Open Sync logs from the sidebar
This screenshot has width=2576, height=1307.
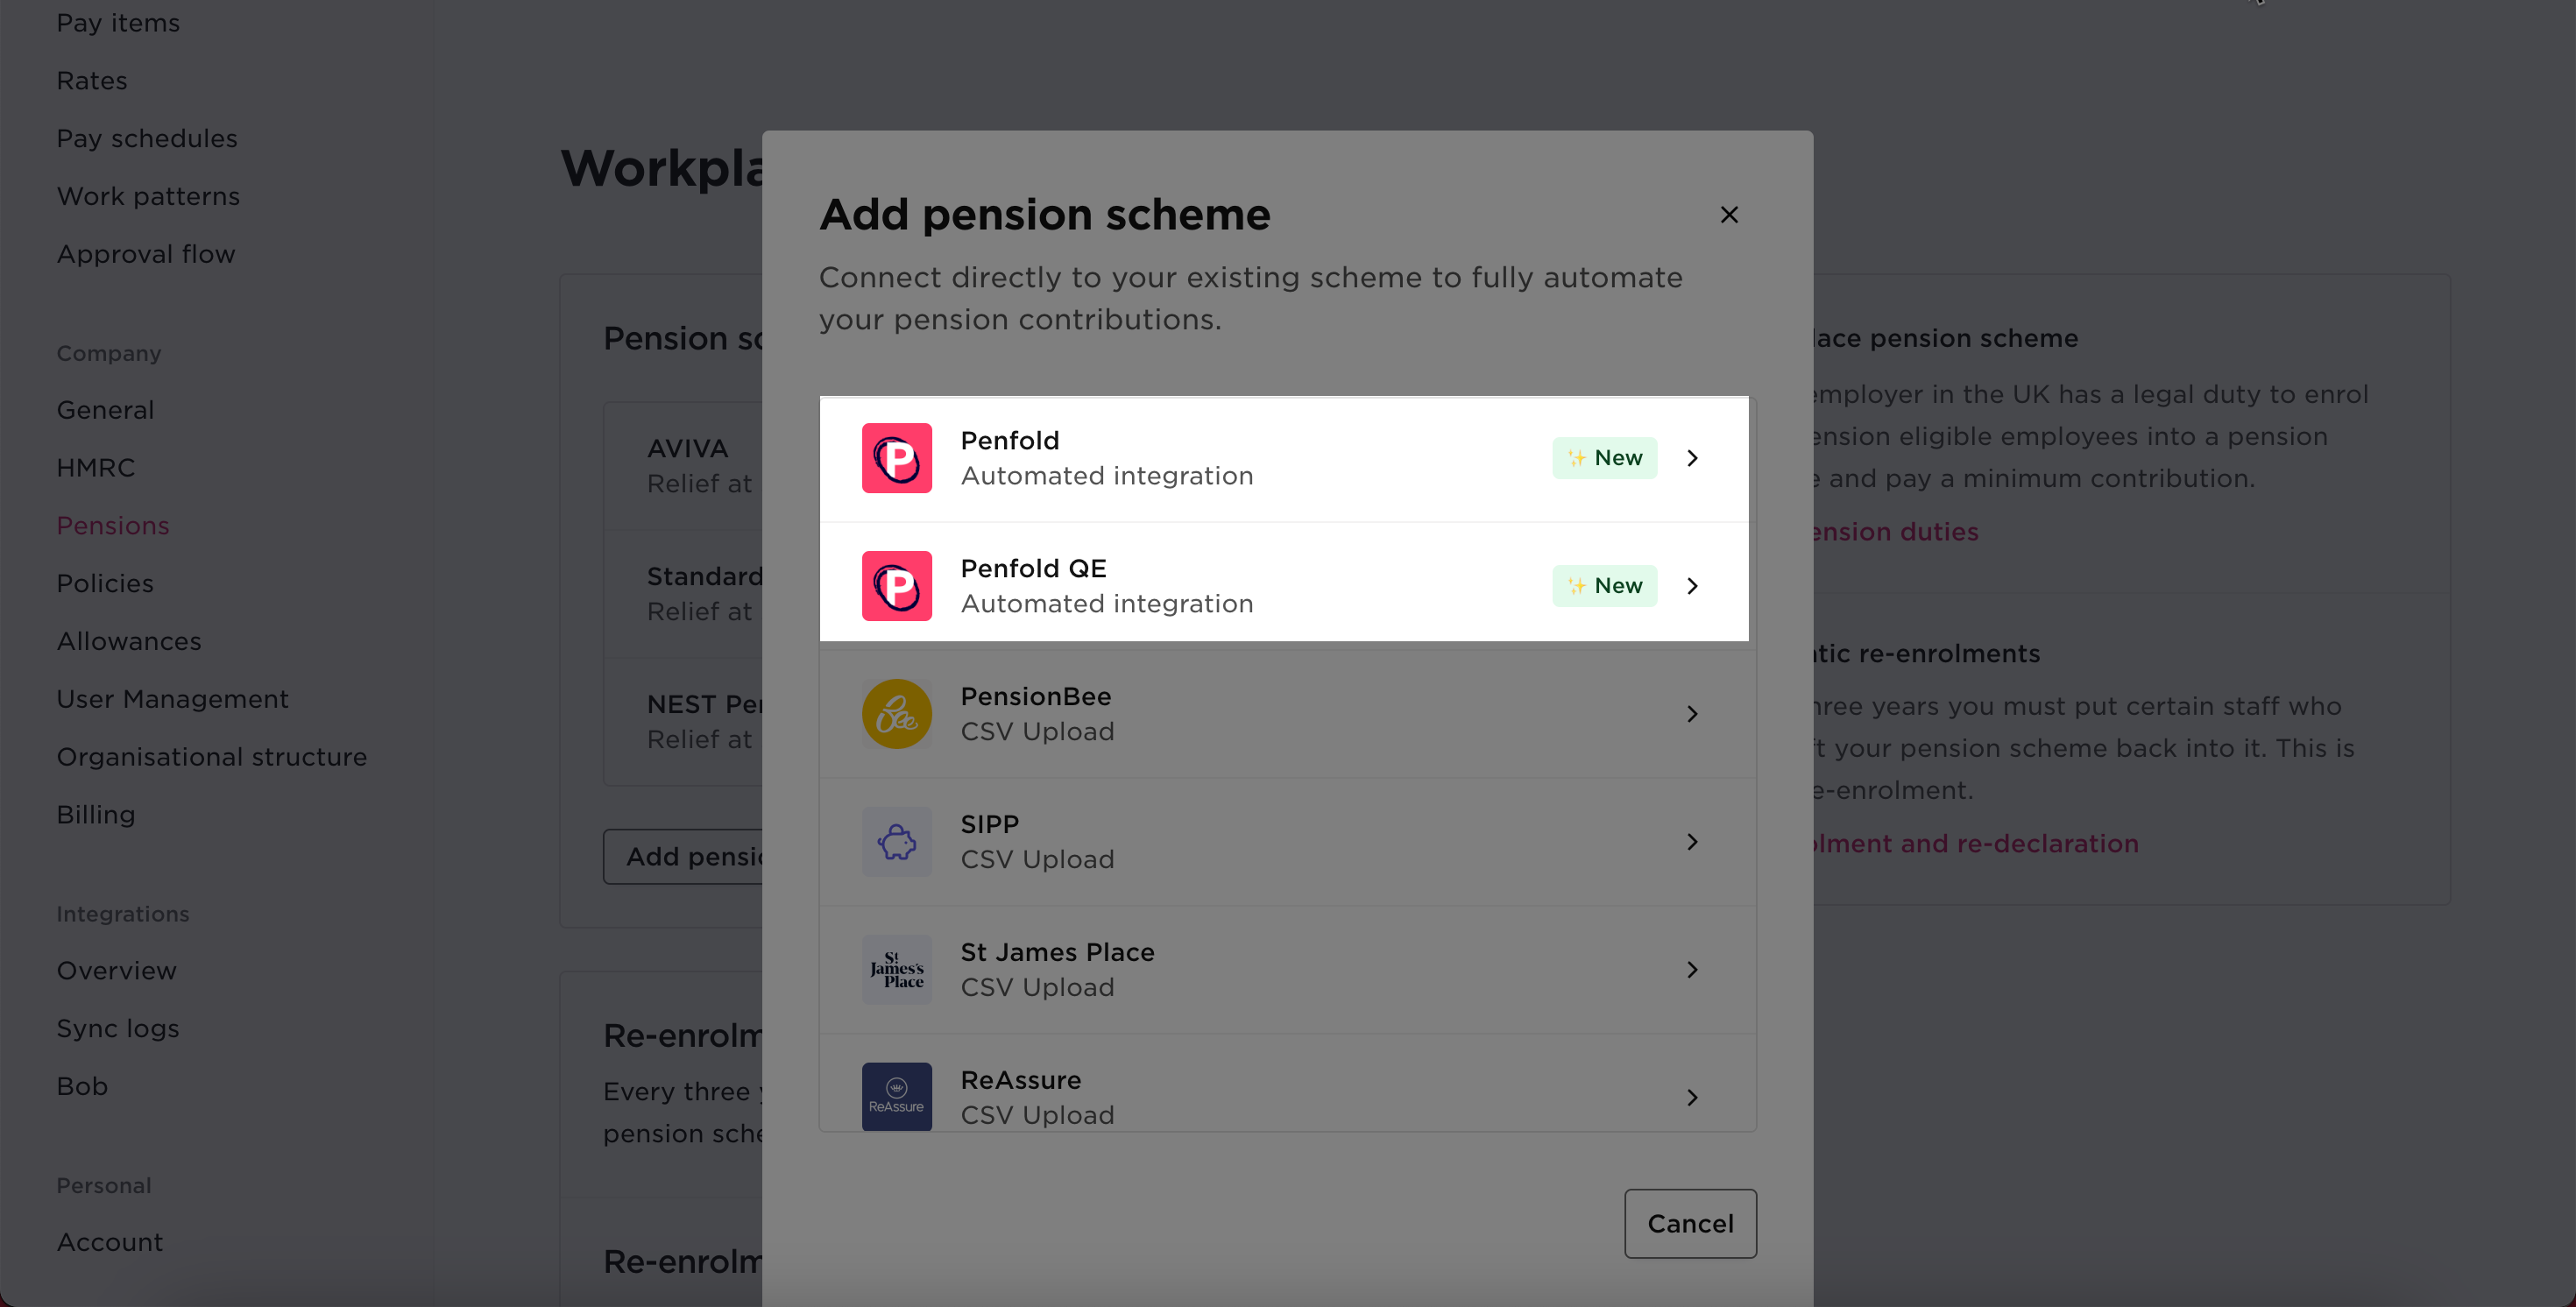pyautogui.click(x=117, y=1027)
